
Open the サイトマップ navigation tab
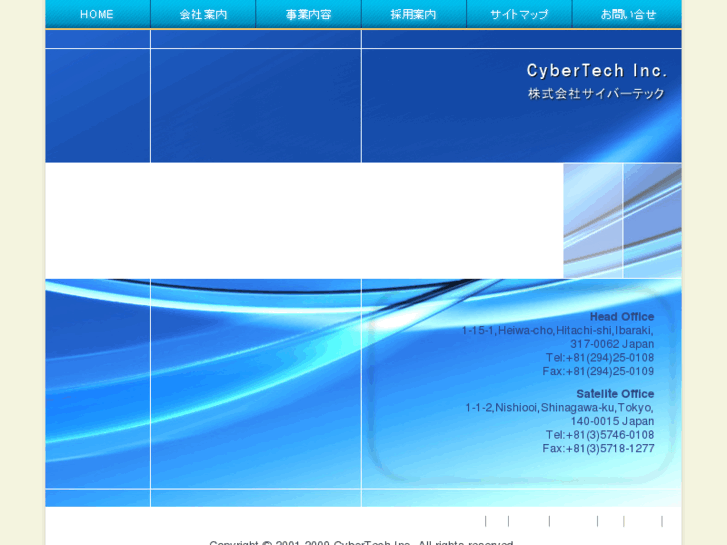(x=519, y=14)
